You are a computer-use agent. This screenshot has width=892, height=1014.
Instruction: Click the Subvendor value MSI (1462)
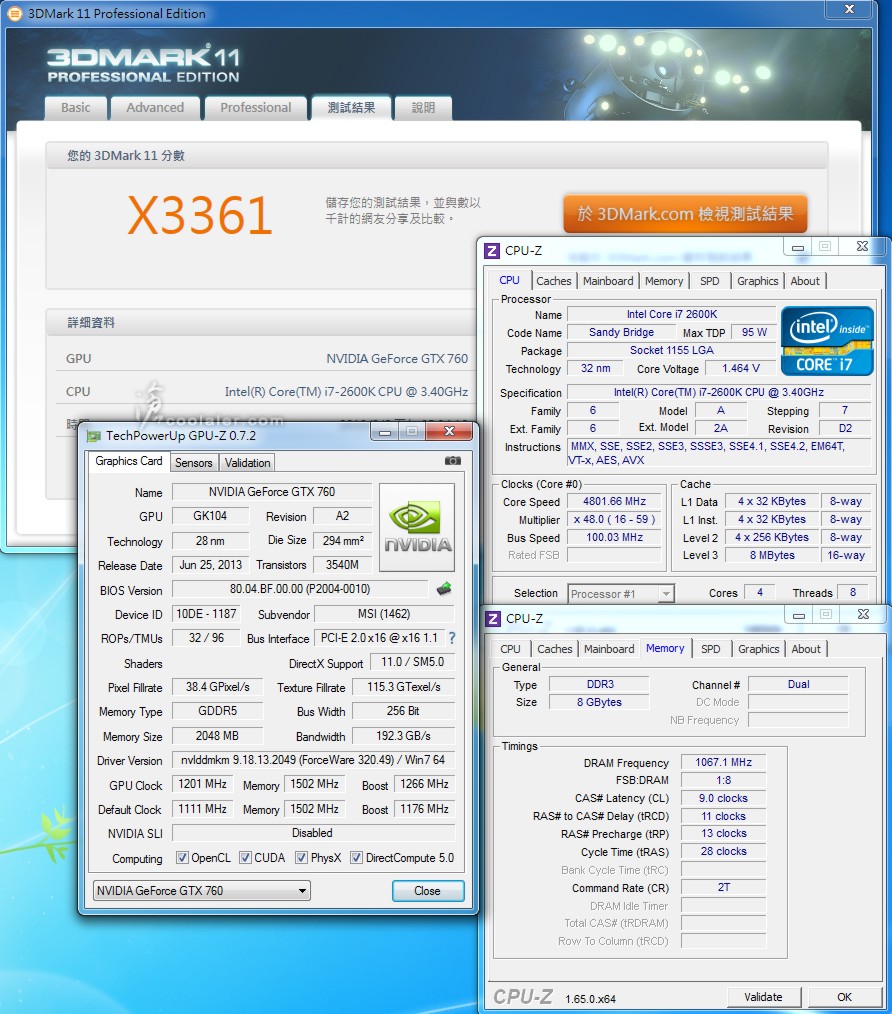(384, 614)
